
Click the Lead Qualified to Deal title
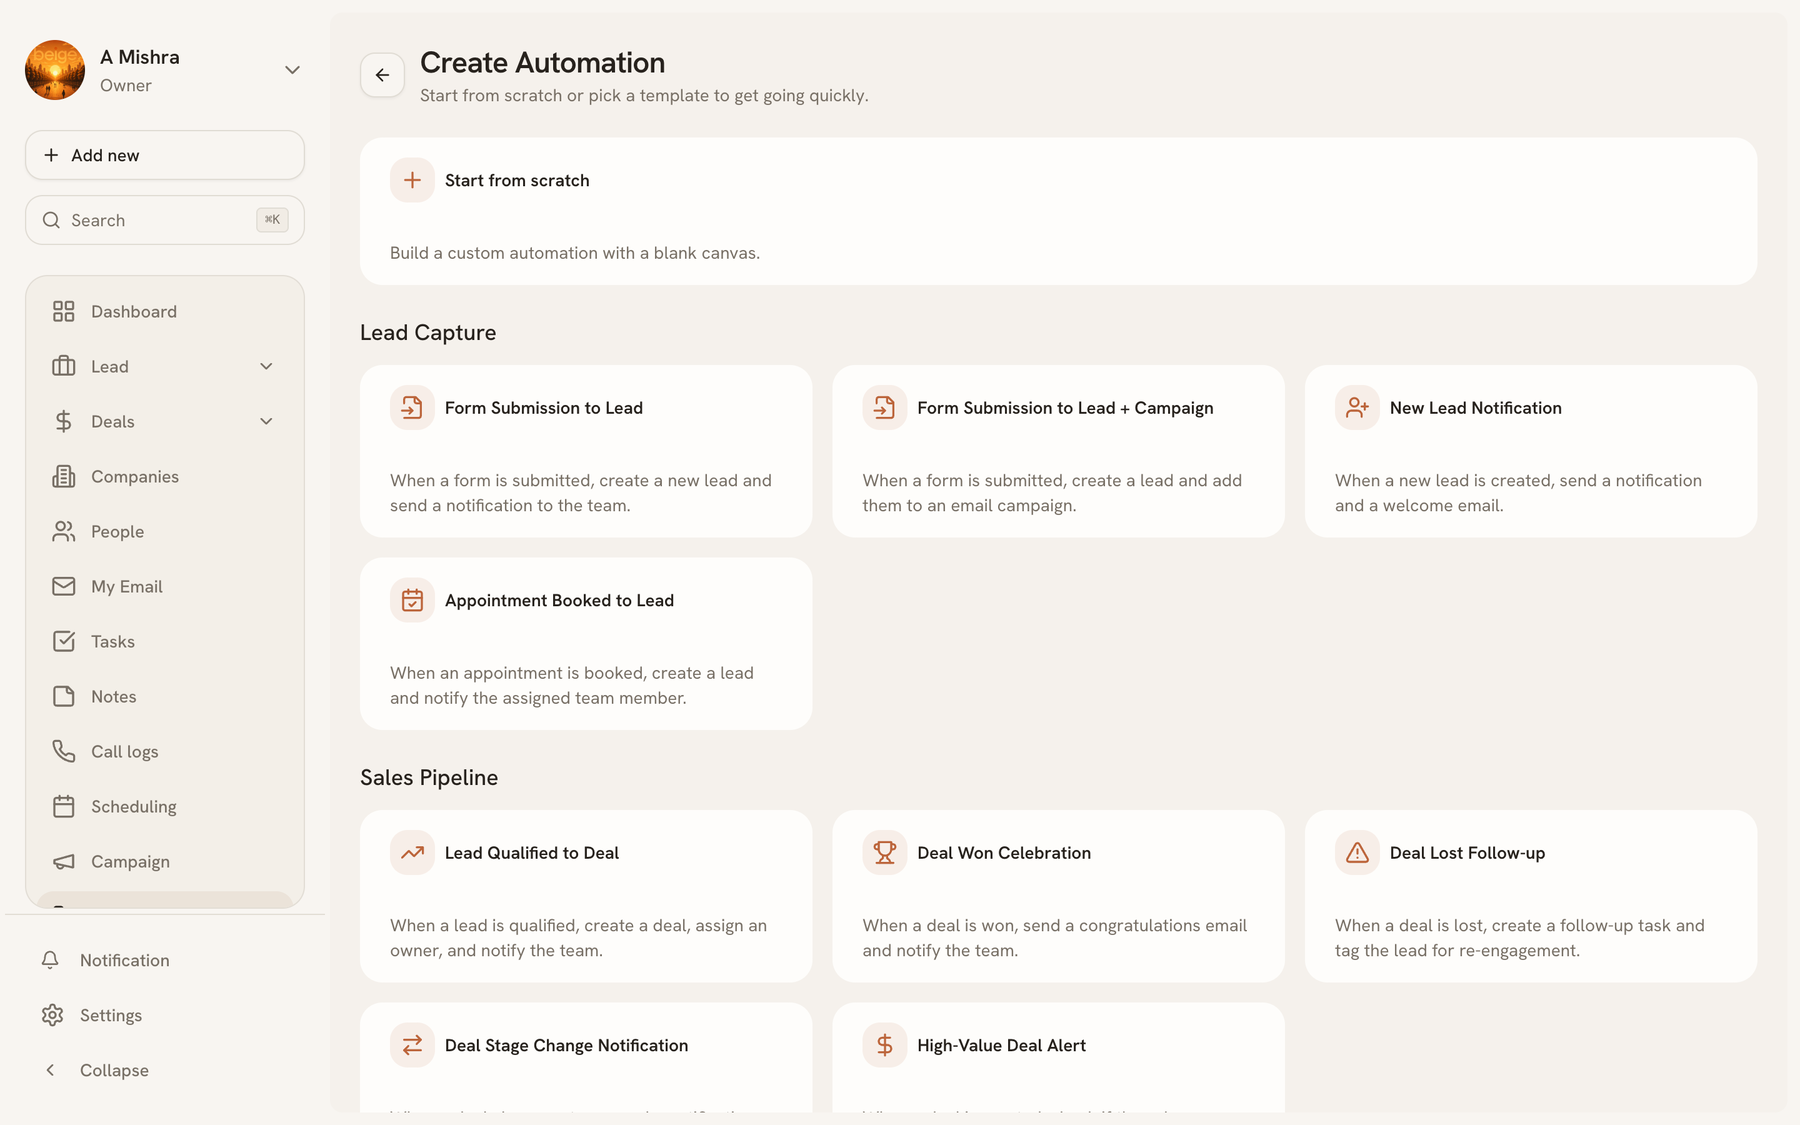532,852
